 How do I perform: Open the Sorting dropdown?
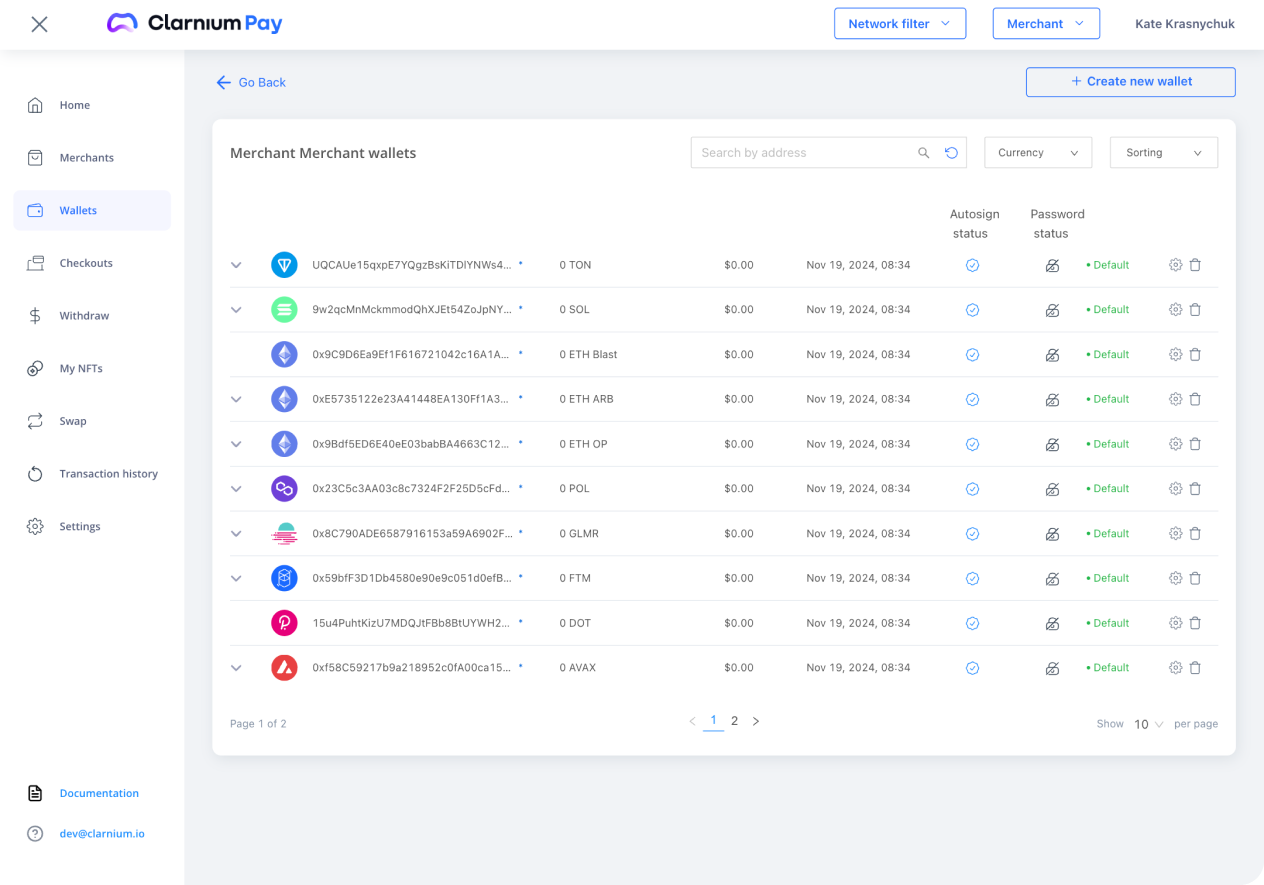coord(1164,153)
